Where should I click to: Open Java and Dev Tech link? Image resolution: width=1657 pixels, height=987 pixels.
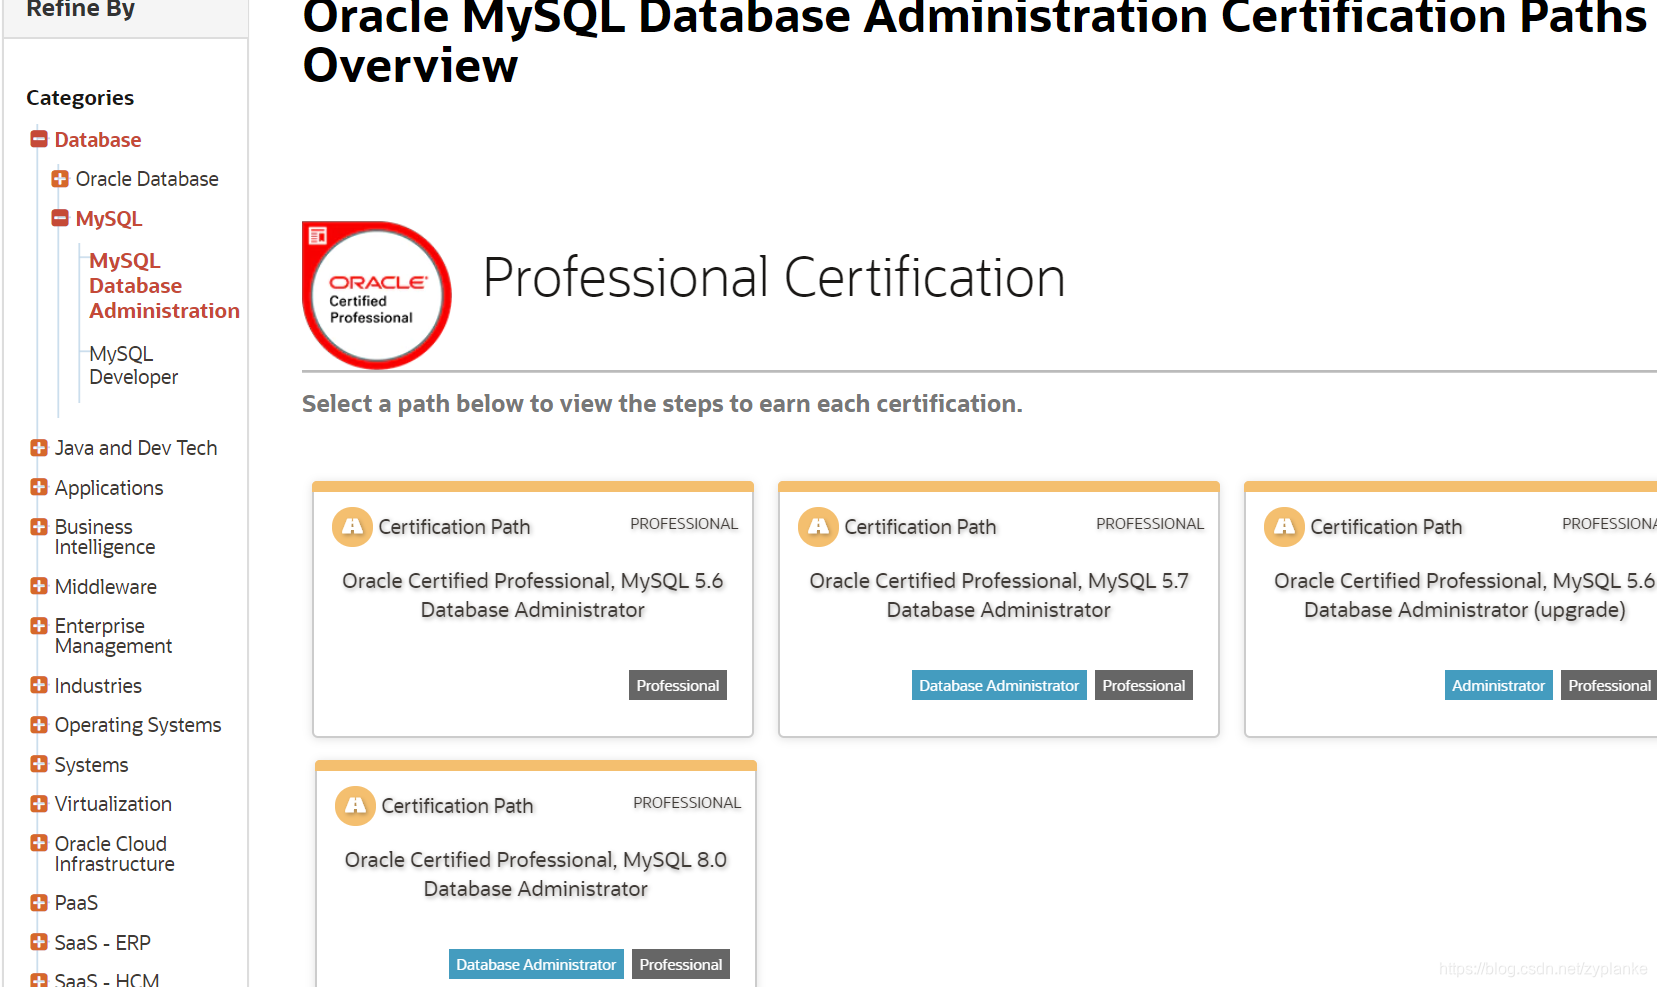point(136,448)
